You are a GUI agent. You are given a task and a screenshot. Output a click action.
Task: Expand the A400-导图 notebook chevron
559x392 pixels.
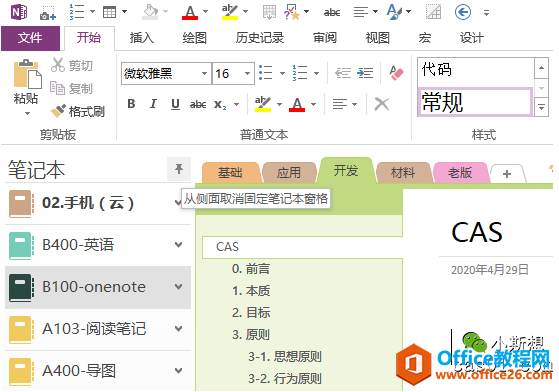179,371
